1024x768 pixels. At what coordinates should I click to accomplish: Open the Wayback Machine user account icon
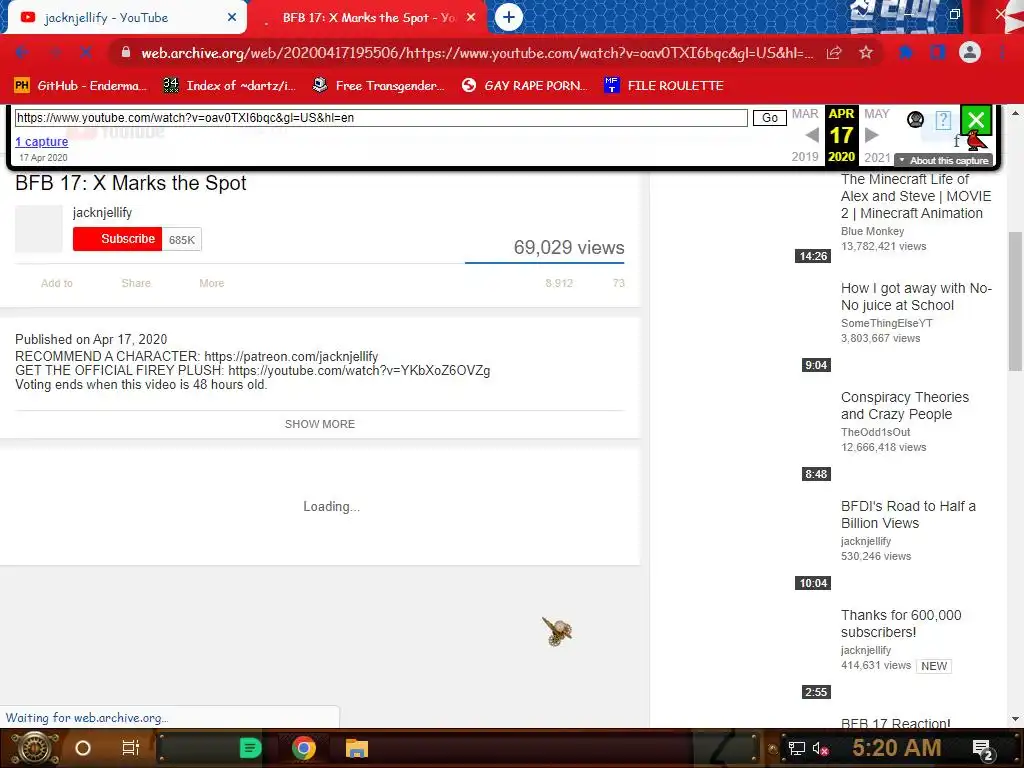point(916,120)
